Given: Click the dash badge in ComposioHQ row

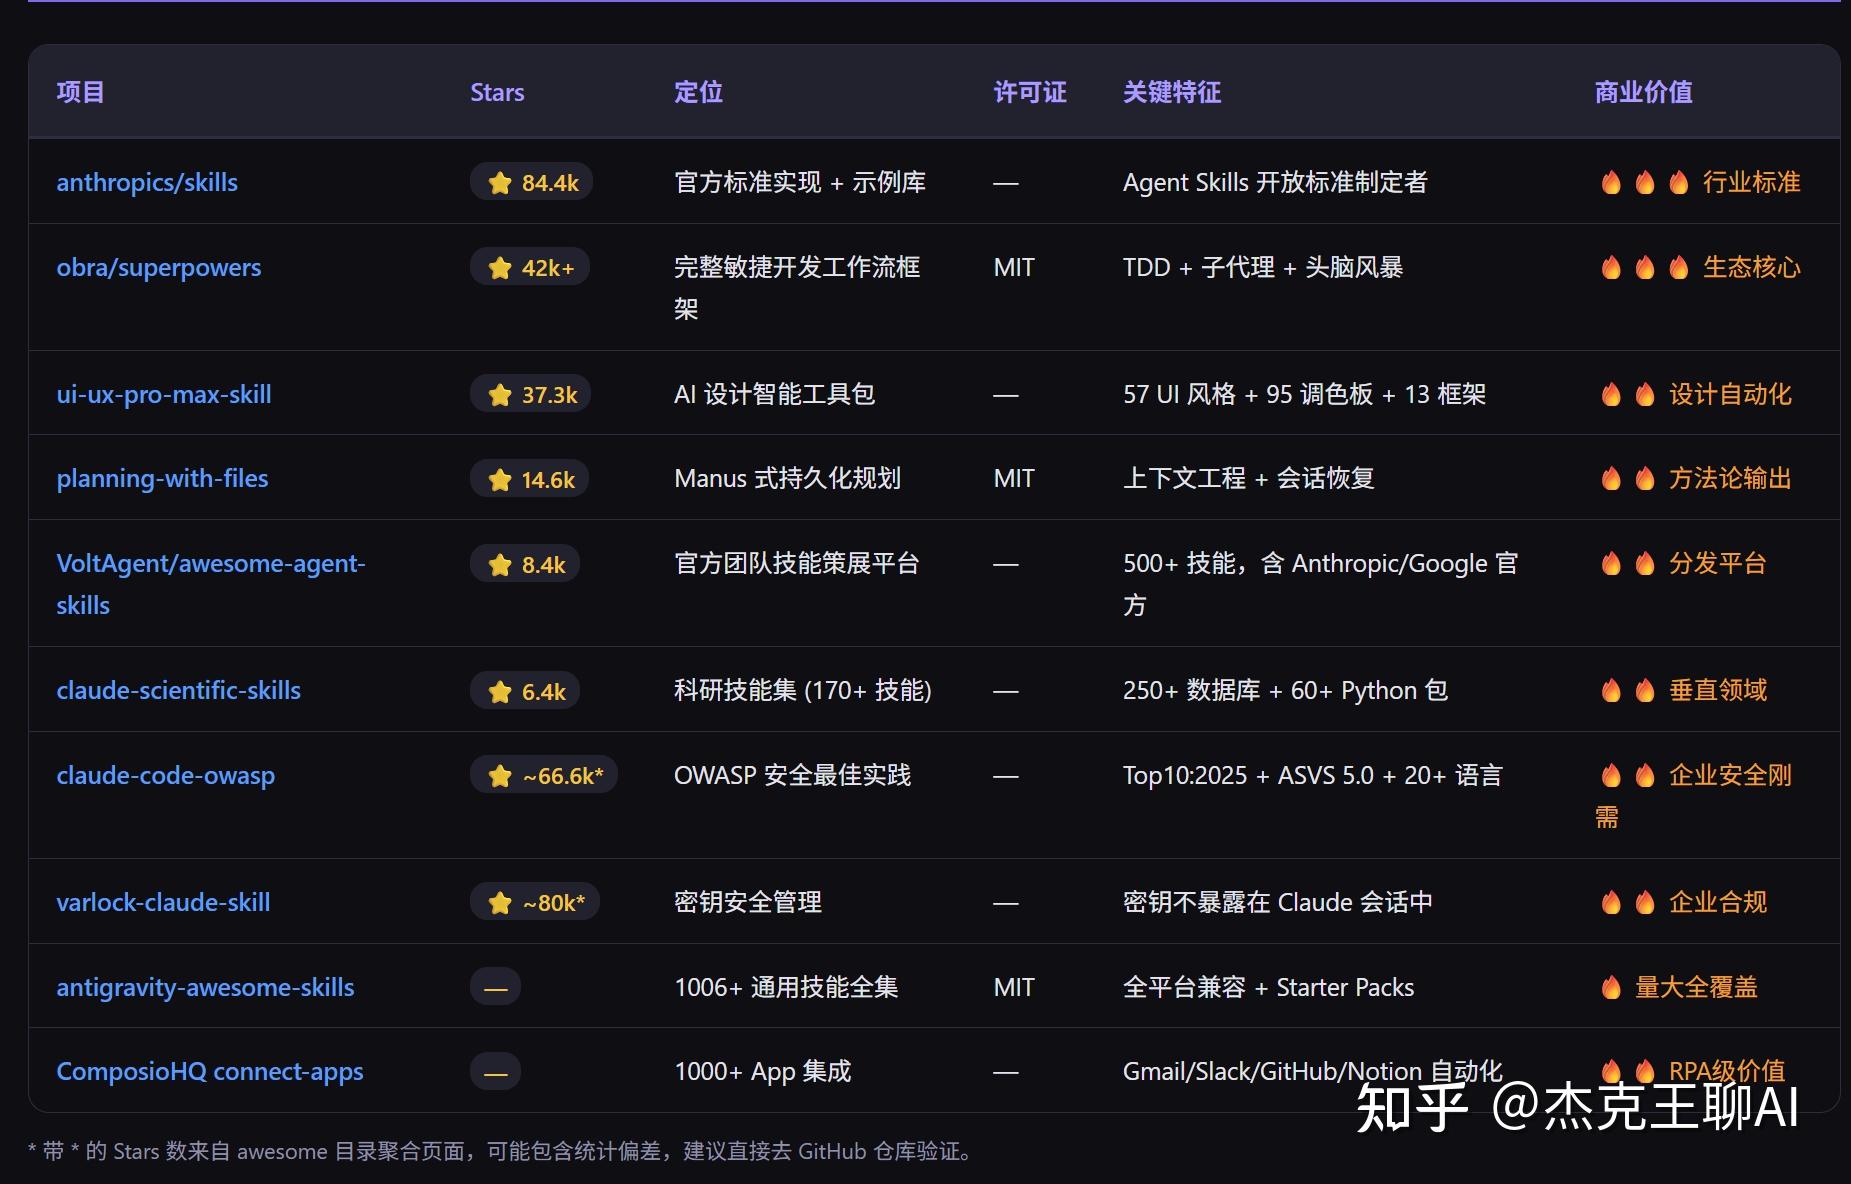Looking at the screenshot, I should 495,1072.
